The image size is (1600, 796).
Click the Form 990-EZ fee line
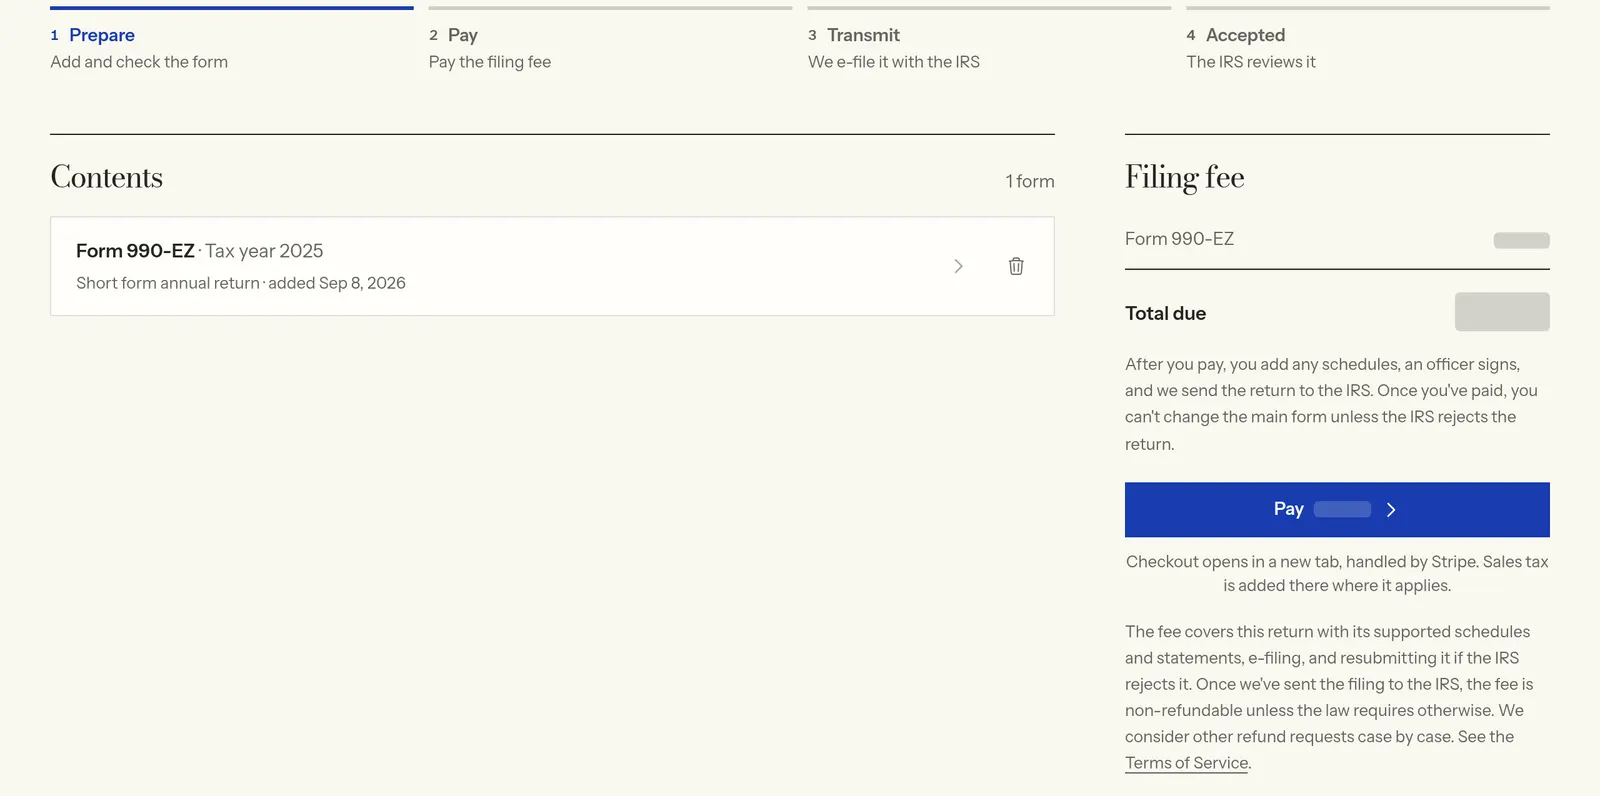pyautogui.click(x=1337, y=239)
